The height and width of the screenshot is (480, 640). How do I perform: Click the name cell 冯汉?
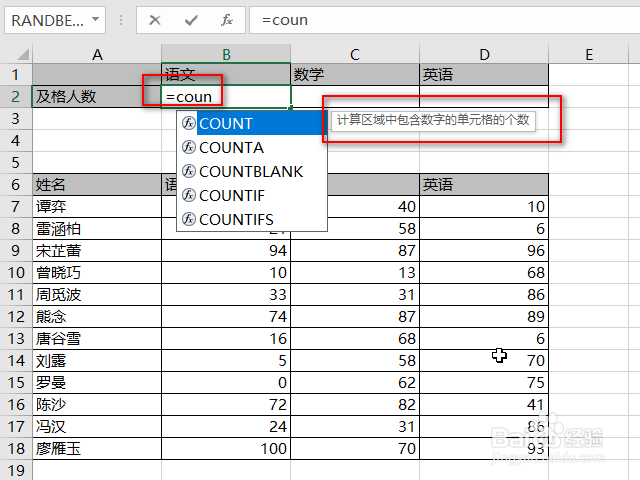click(x=97, y=427)
